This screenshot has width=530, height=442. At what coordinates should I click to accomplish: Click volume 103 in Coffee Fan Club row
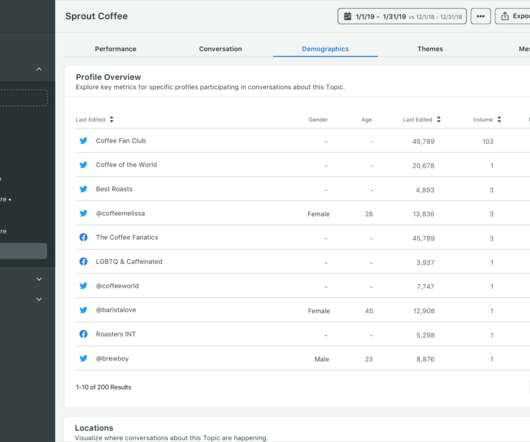(488, 141)
